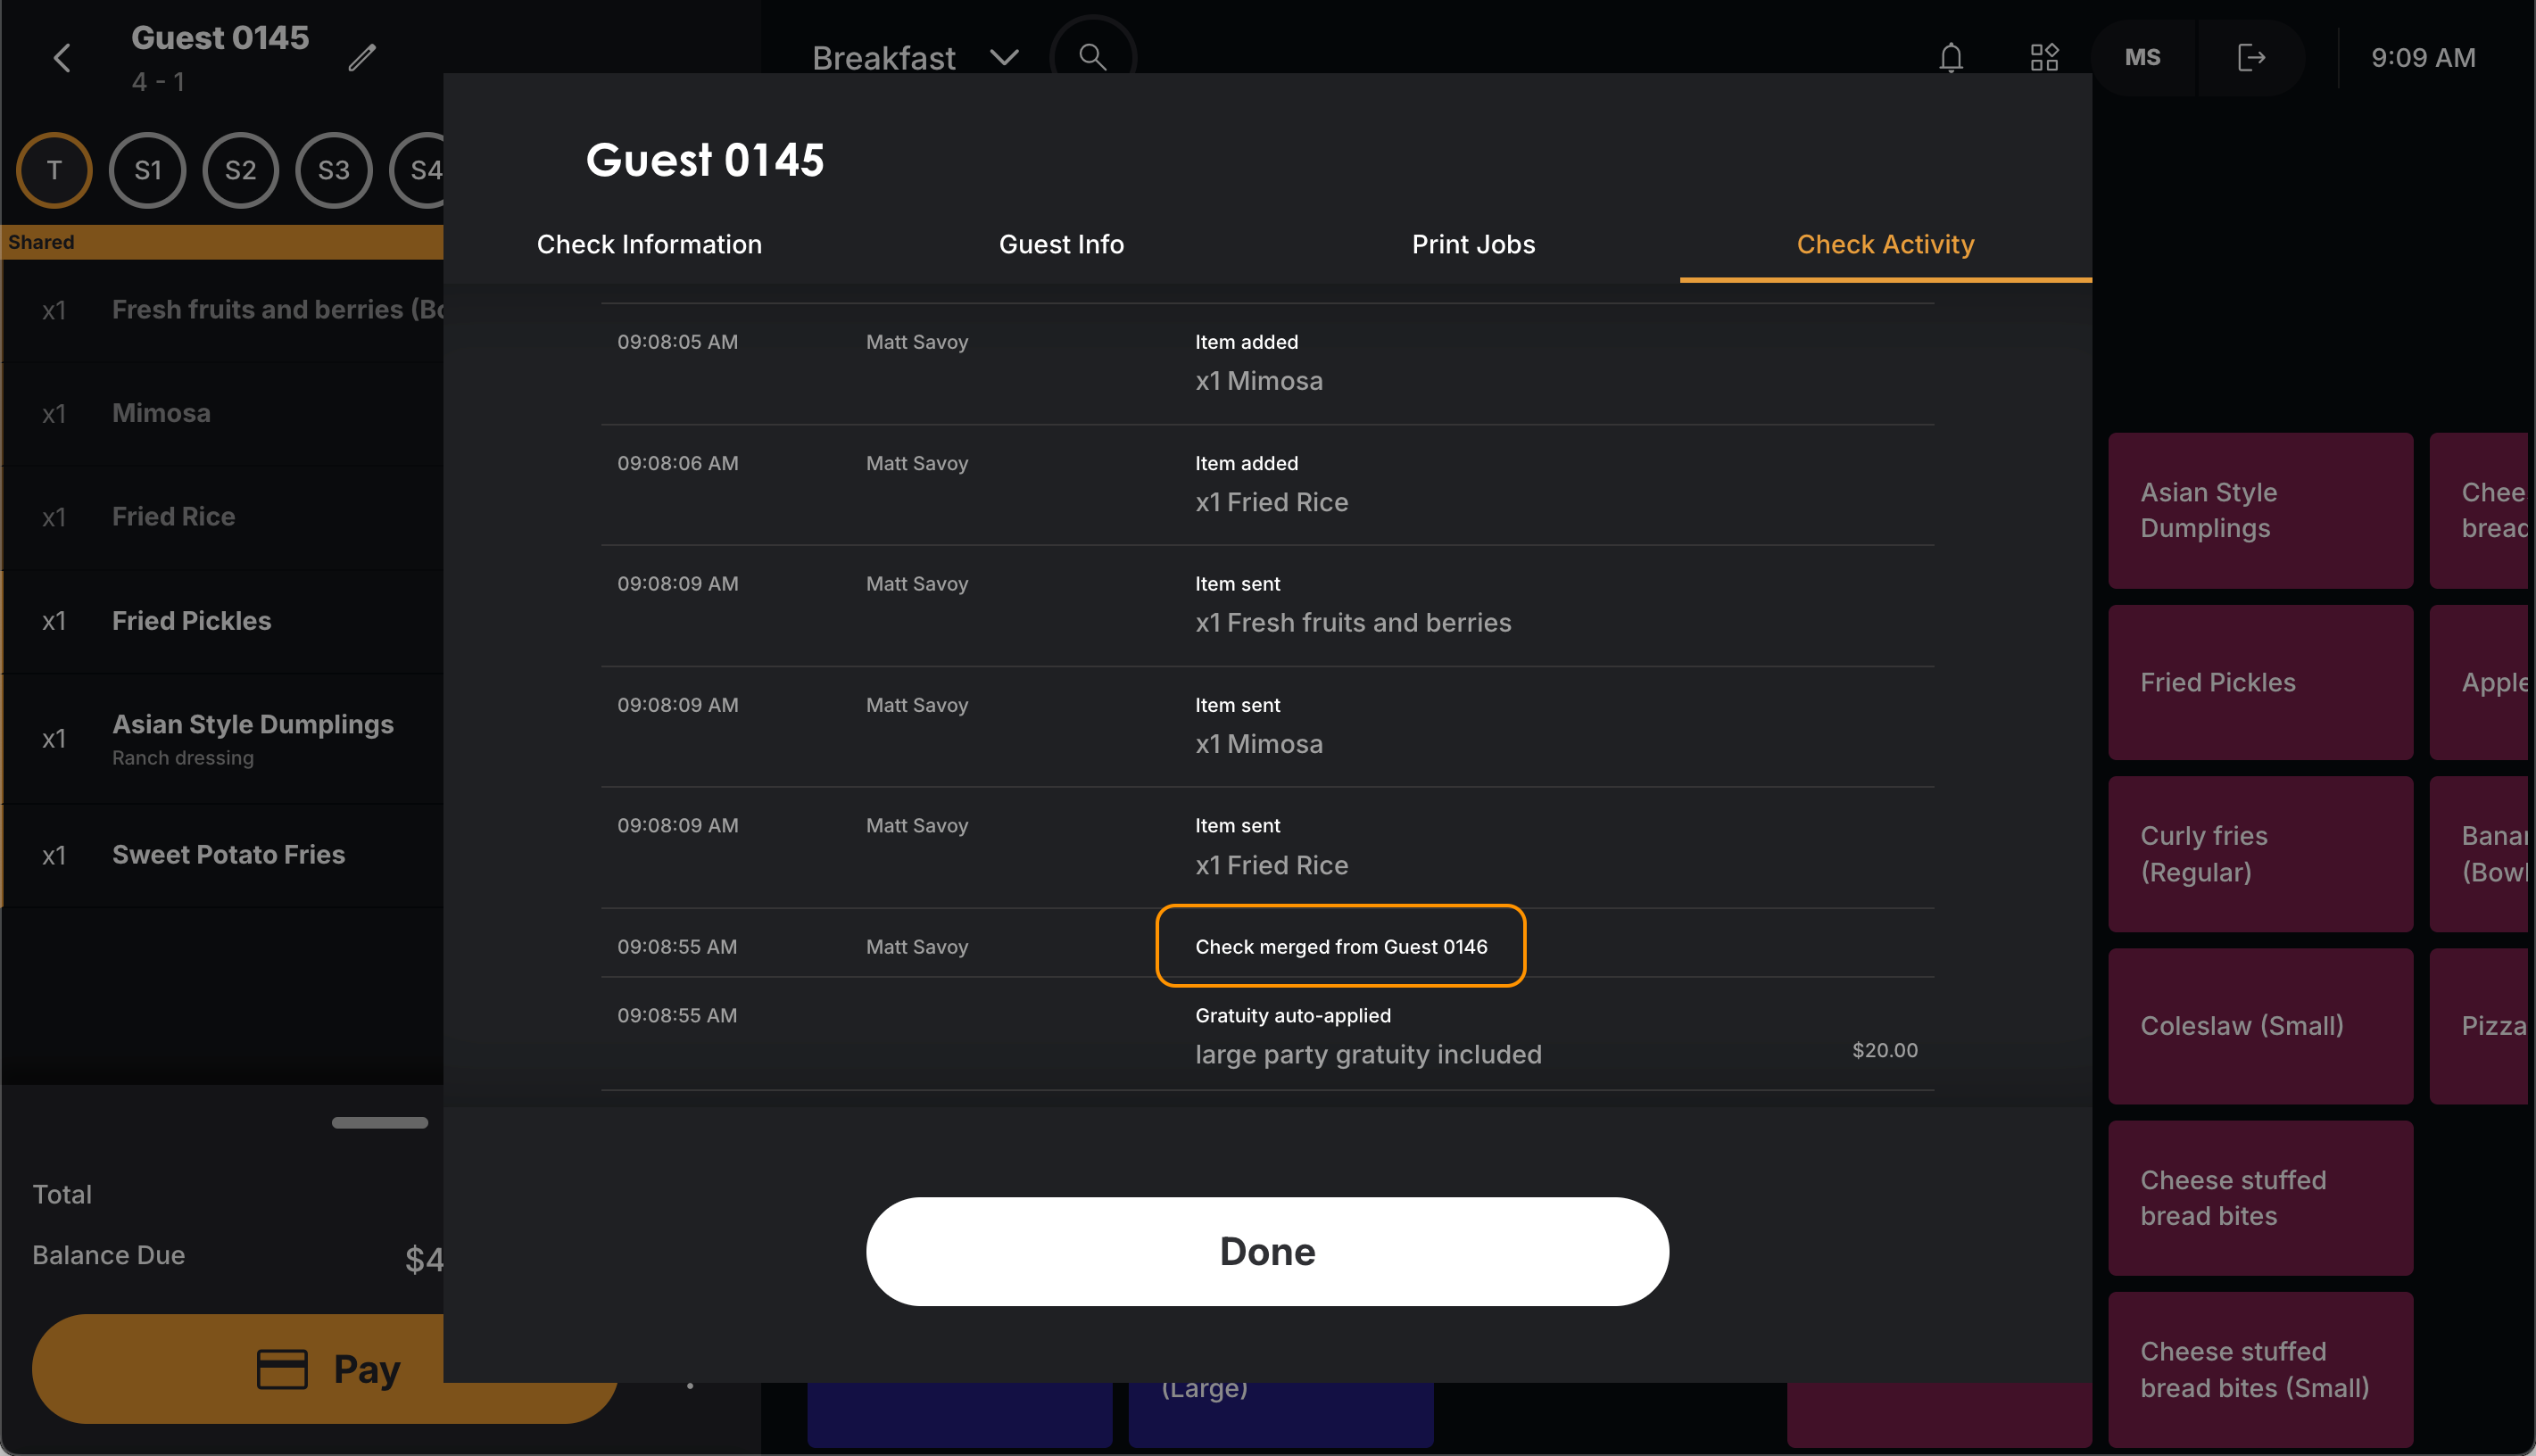2536x1456 pixels.
Task: Open the Guest Info tab
Action: [x=1061, y=244]
